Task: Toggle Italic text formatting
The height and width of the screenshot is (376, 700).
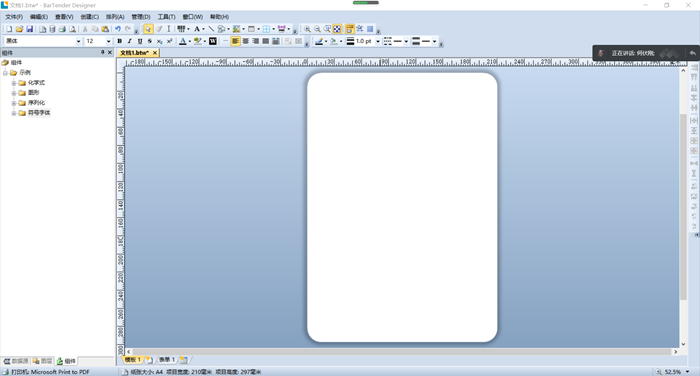Action: click(x=129, y=41)
